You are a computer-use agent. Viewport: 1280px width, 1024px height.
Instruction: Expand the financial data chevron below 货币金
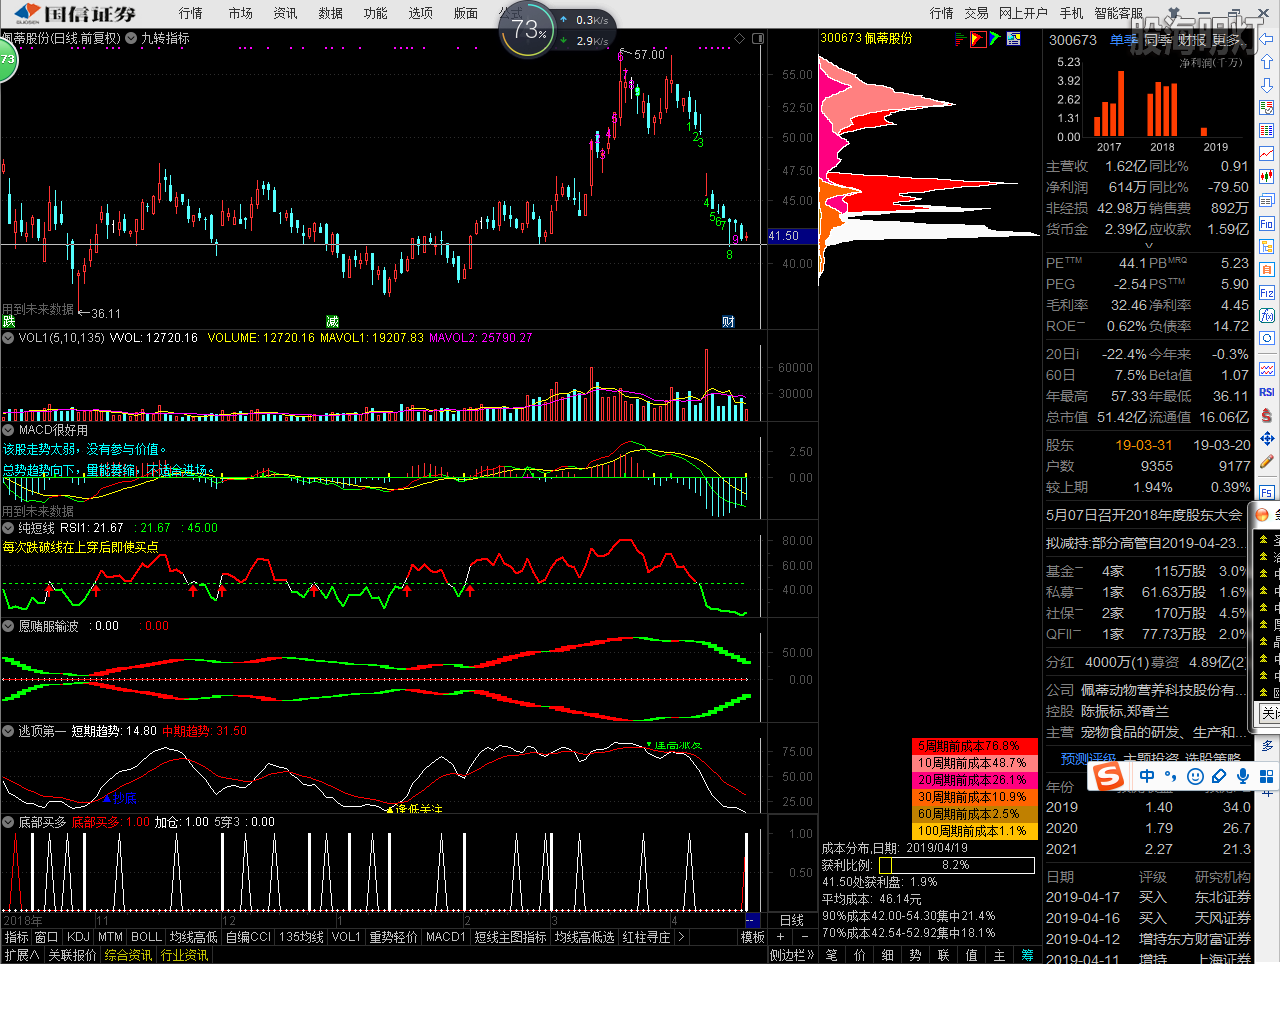(x=1148, y=245)
